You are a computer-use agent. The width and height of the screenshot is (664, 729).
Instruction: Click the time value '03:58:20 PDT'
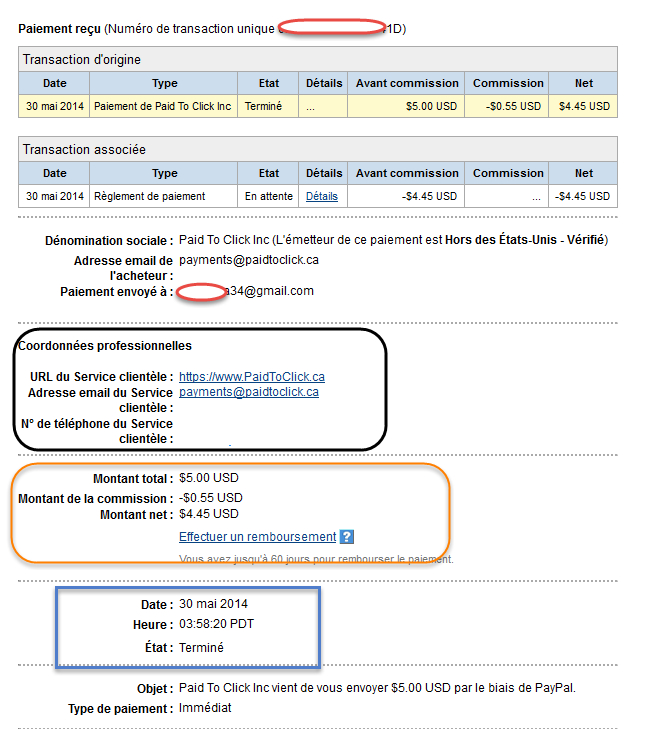(x=217, y=624)
